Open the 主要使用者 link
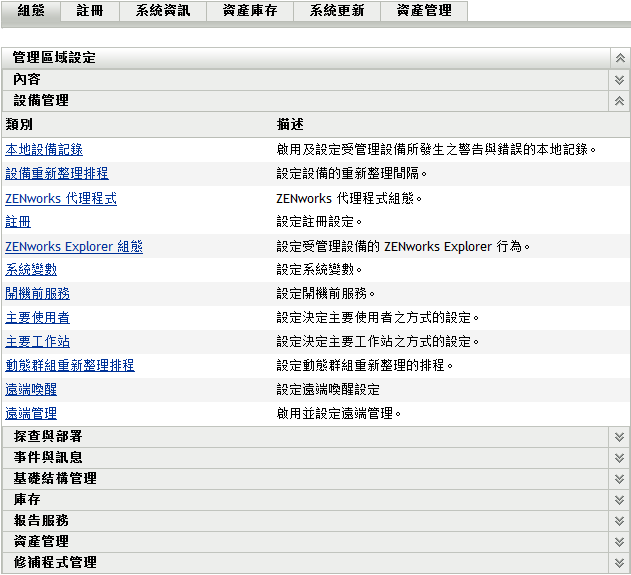631x575 pixels. (37, 317)
